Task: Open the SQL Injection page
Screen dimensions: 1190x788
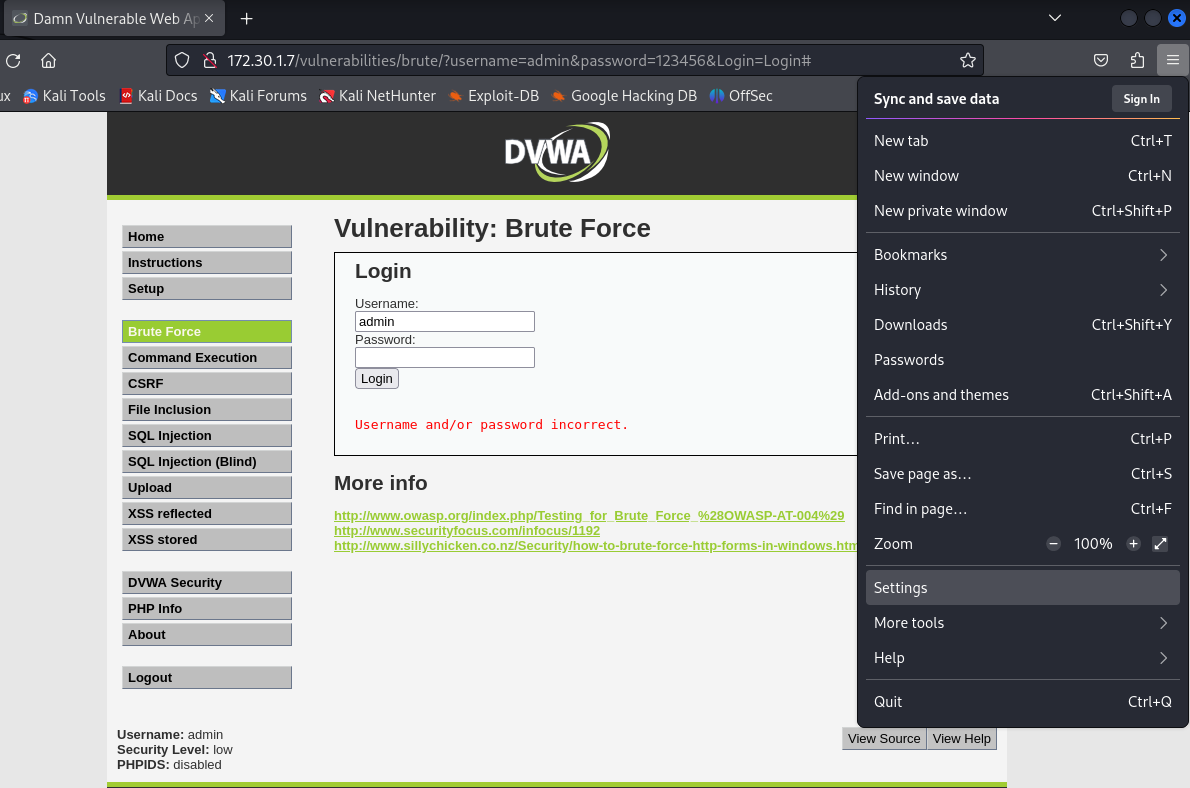Action: click(206, 435)
